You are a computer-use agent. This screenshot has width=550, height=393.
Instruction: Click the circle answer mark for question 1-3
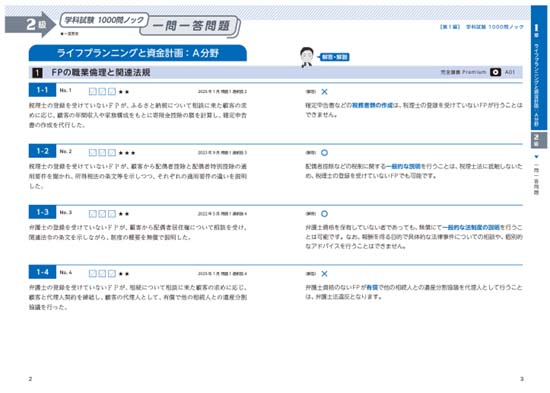point(324,213)
